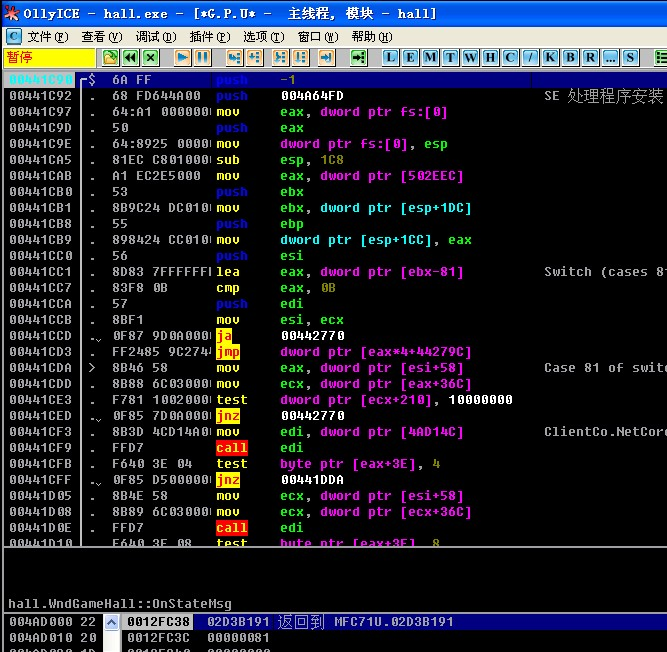Click the jnz at address 00441CED
The width and height of the screenshot is (667, 652).
[280, 416]
